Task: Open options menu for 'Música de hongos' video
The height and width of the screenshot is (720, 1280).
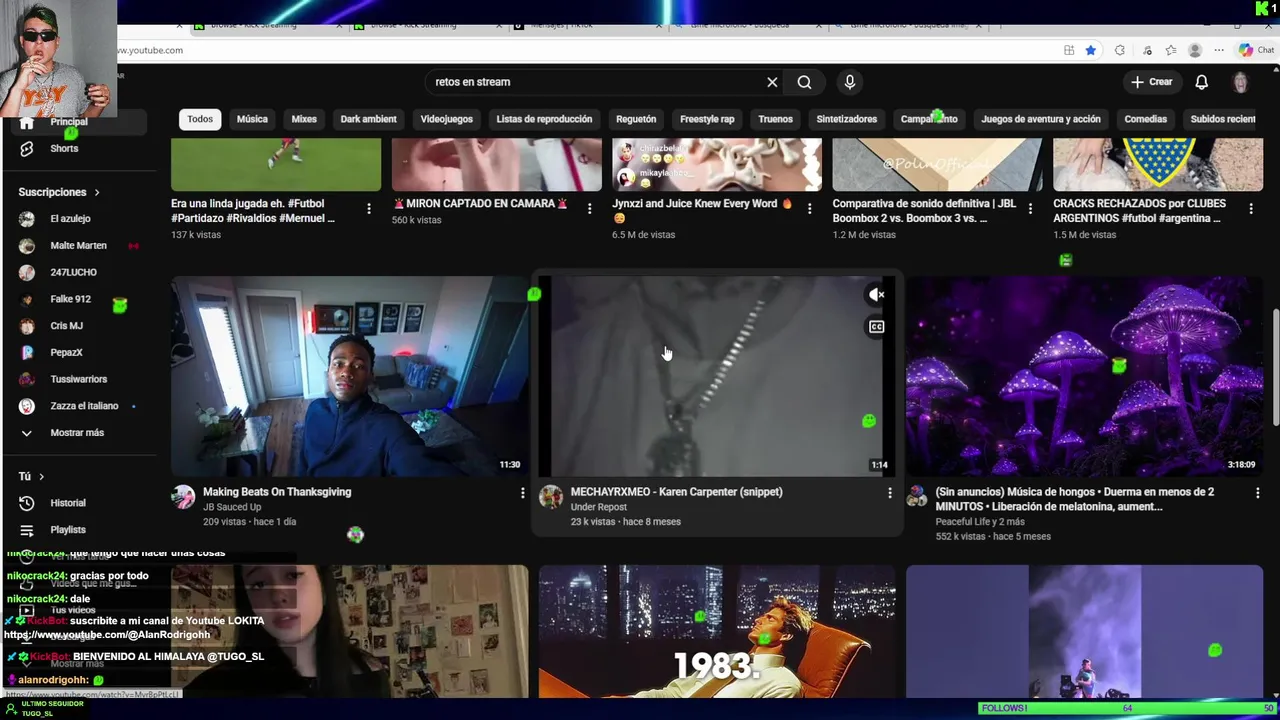Action: (1257, 493)
